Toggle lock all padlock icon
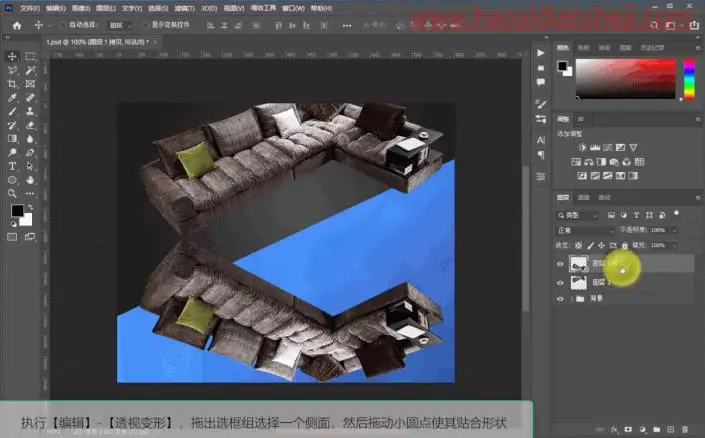 [625, 245]
